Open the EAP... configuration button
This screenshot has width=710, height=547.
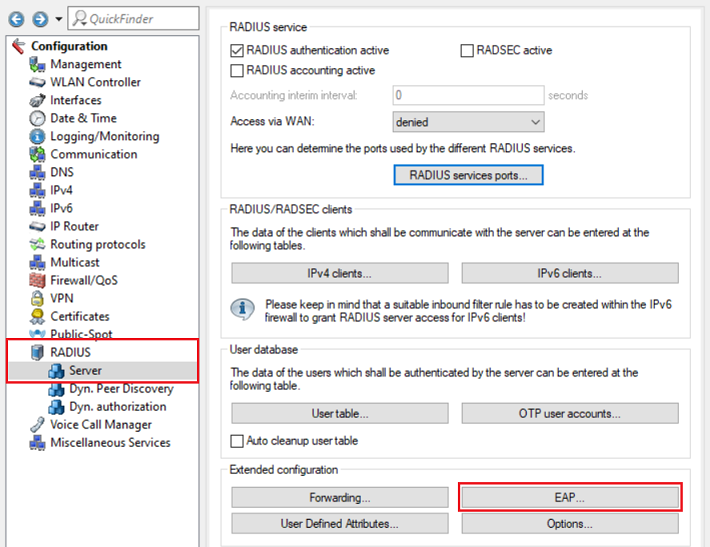pyautogui.click(x=570, y=497)
